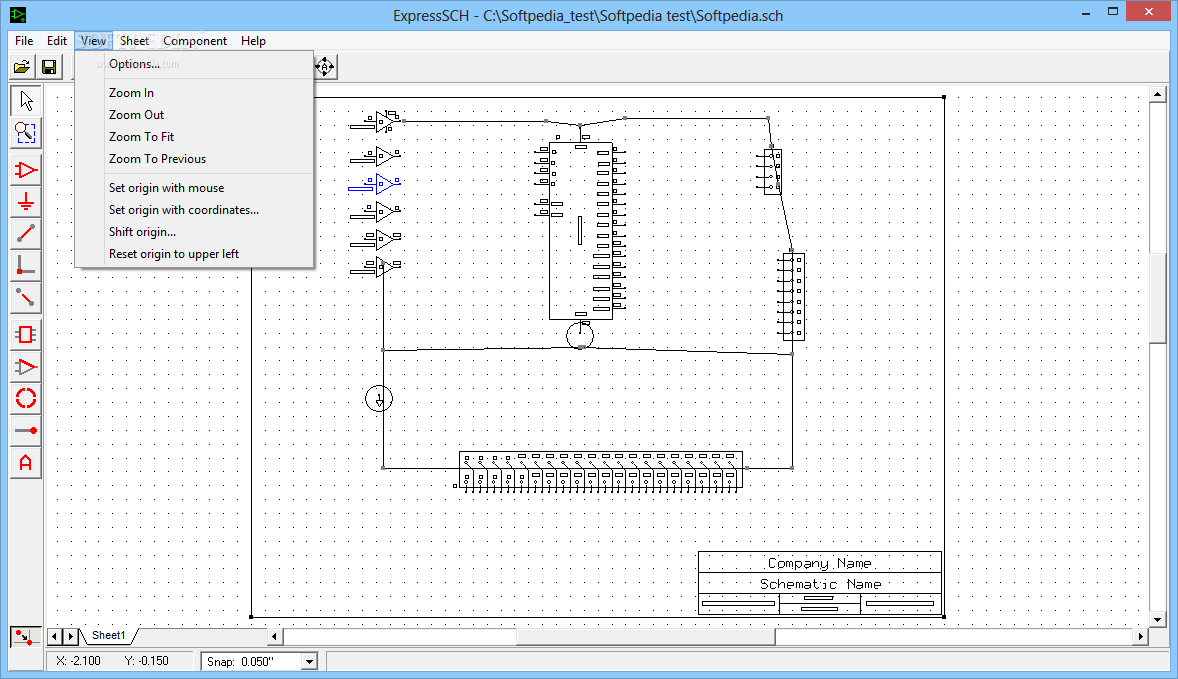Select the circled current source symbol
Viewport: 1178px width, 679px height.
pos(379,398)
